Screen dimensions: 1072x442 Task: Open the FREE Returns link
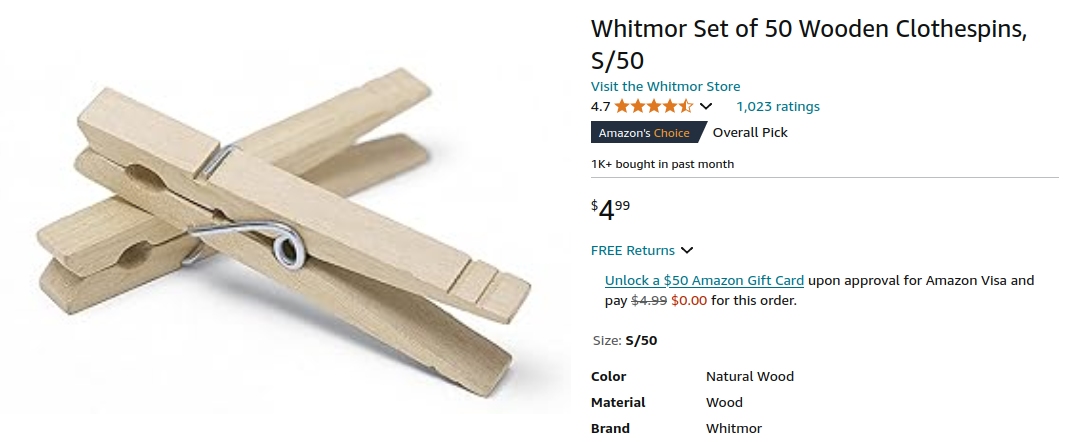pos(632,250)
